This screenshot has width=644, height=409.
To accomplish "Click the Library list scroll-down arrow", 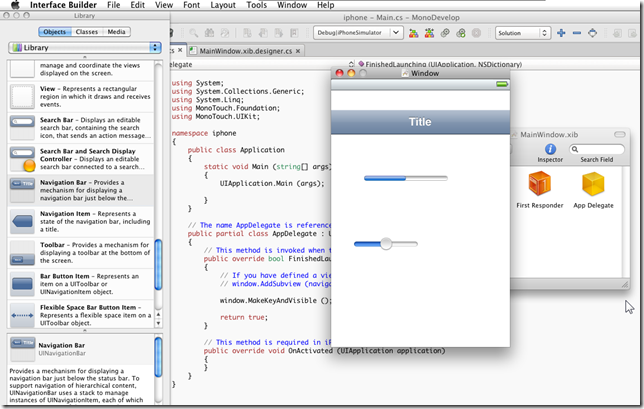I will point(159,323).
